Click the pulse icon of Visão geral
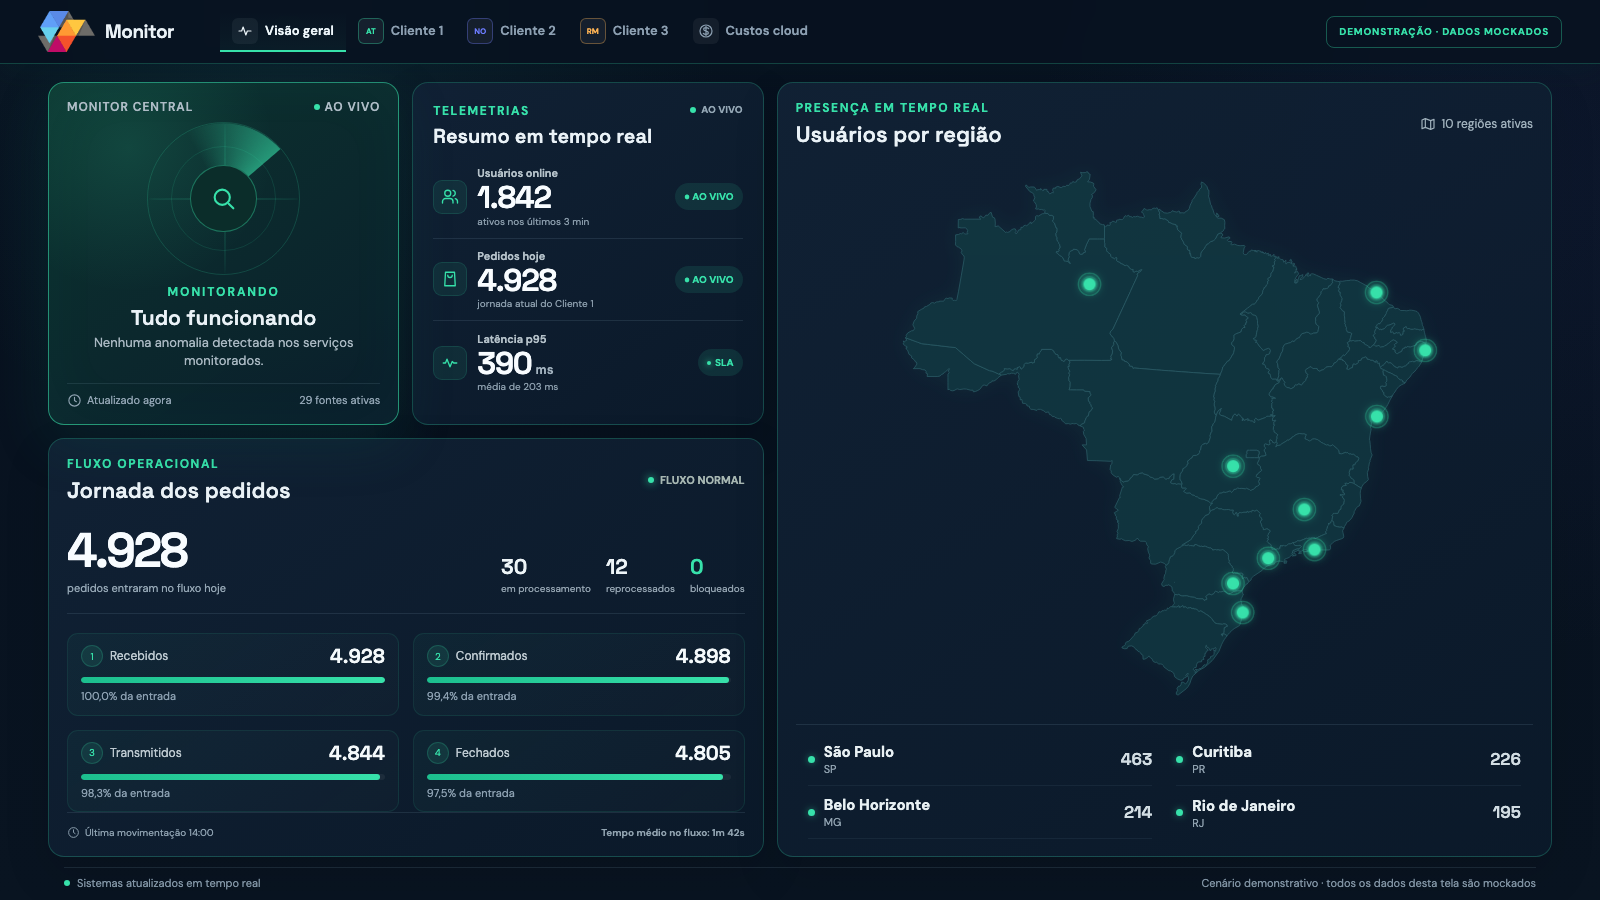This screenshot has width=1600, height=900. 245,31
